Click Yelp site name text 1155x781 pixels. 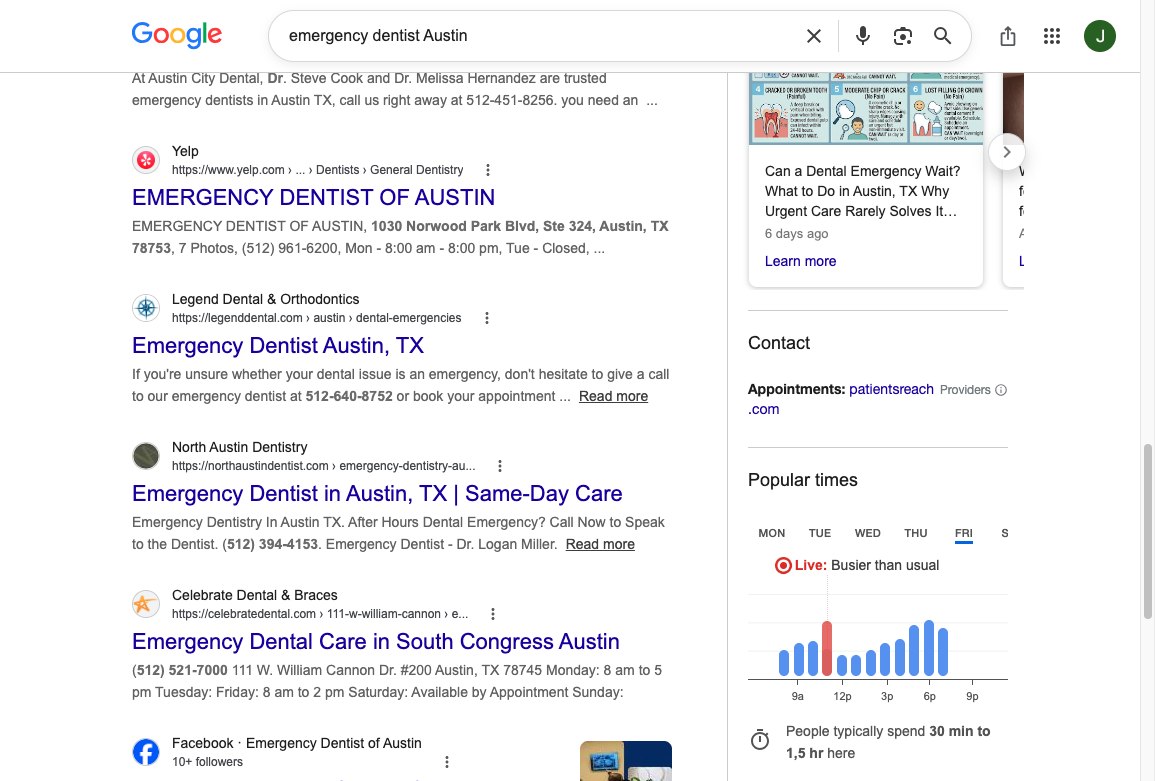click(x=185, y=151)
